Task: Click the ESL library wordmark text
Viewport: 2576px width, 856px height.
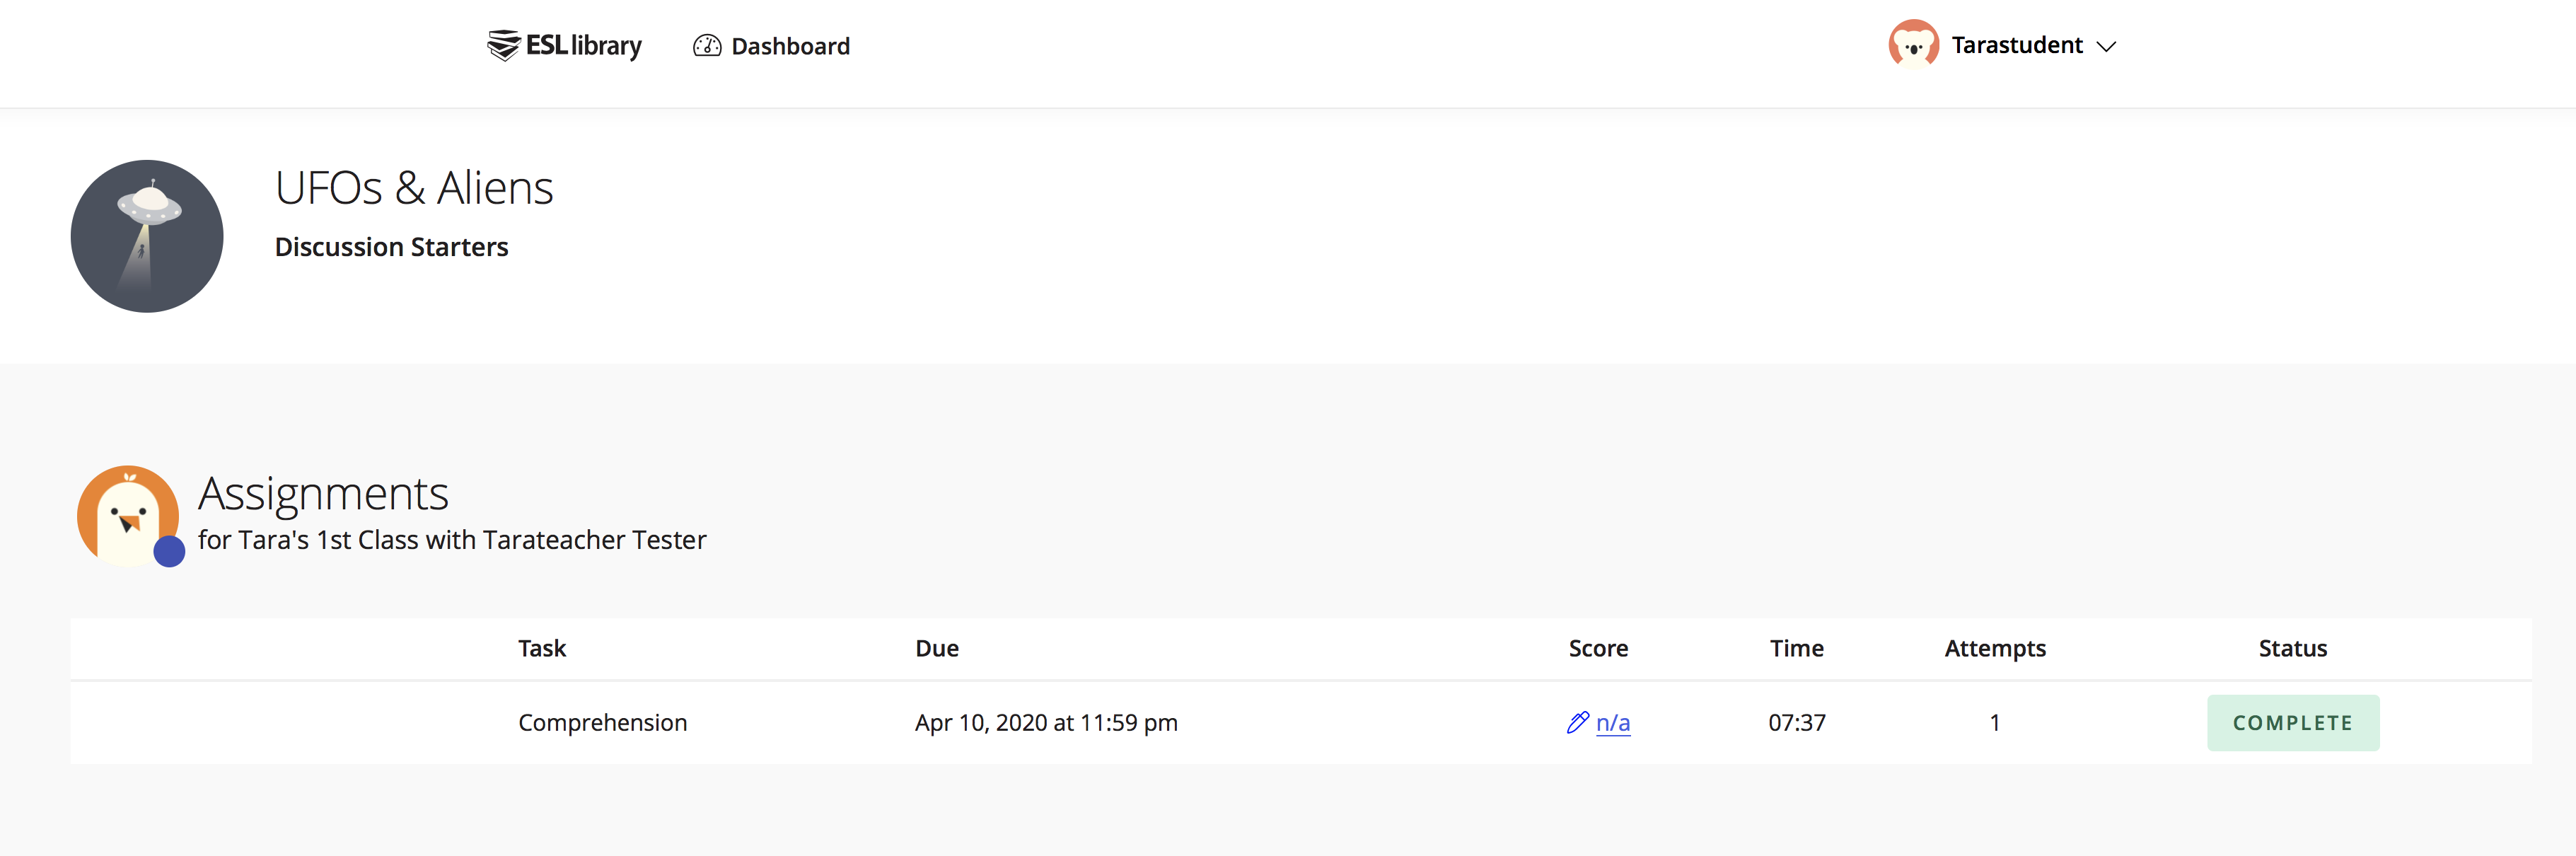Action: point(583,46)
